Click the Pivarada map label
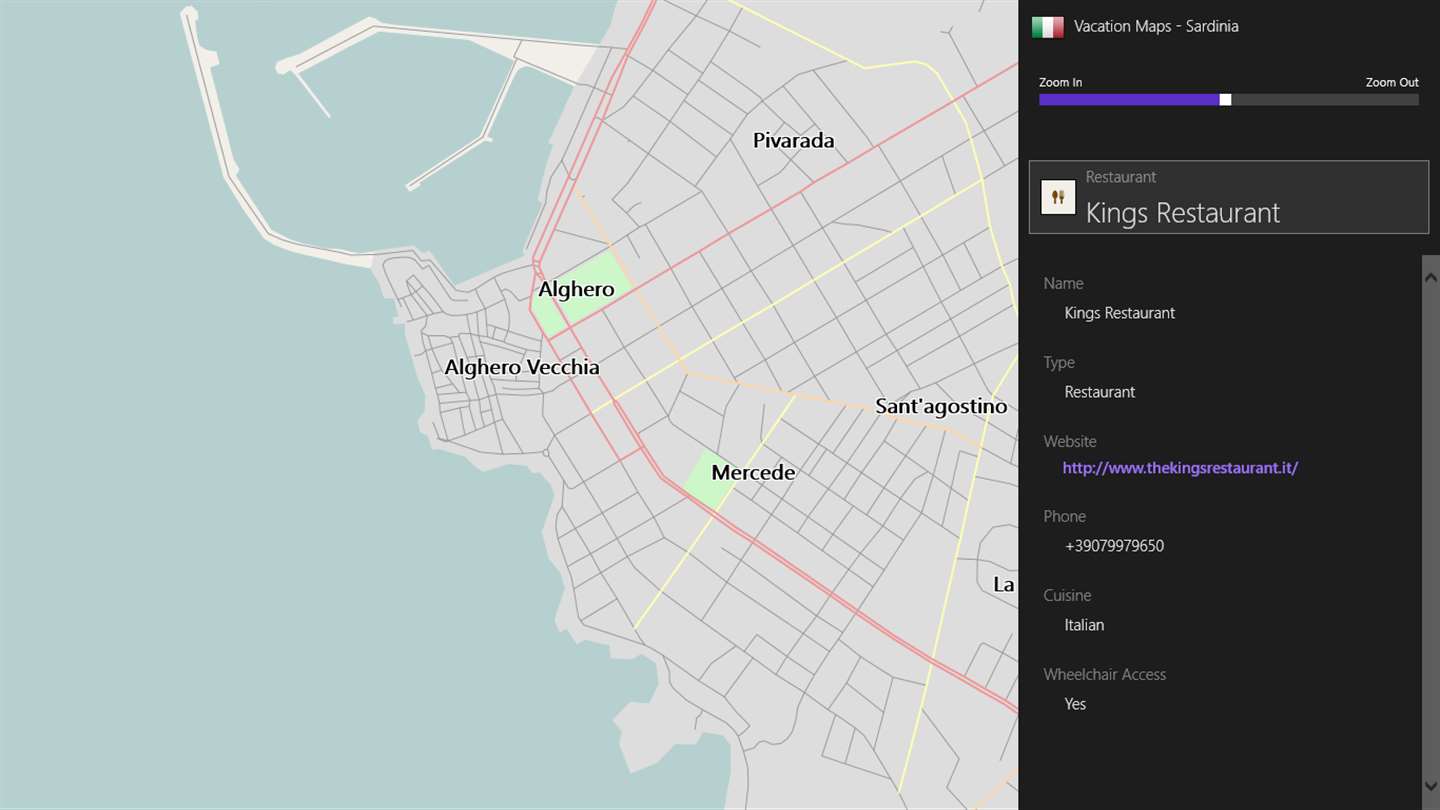 793,141
